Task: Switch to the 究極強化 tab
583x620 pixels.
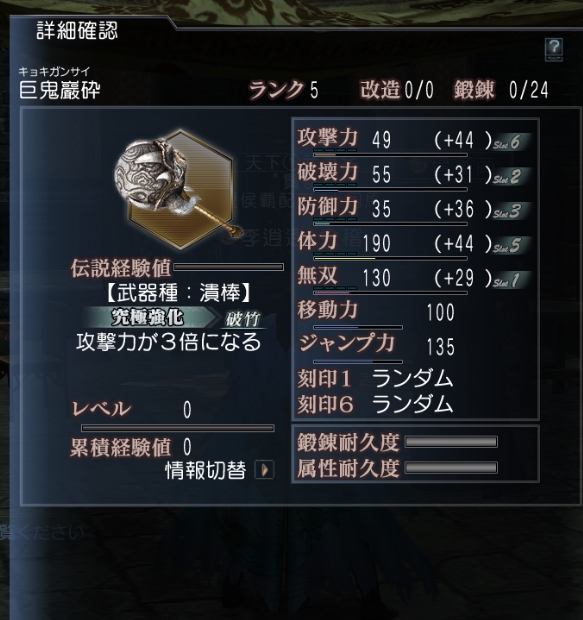Action: pos(149,317)
